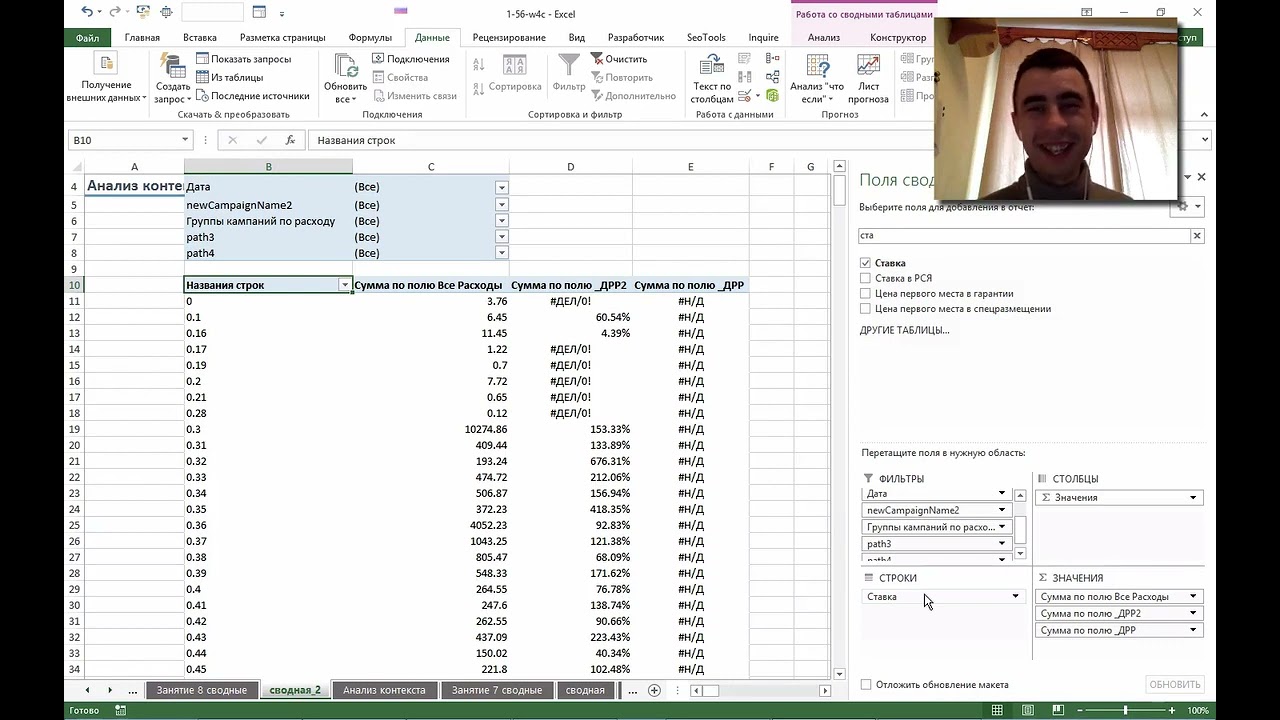Click Text to Columns (Текст по столбцам)
1280x720 pixels.
click(712, 78)
